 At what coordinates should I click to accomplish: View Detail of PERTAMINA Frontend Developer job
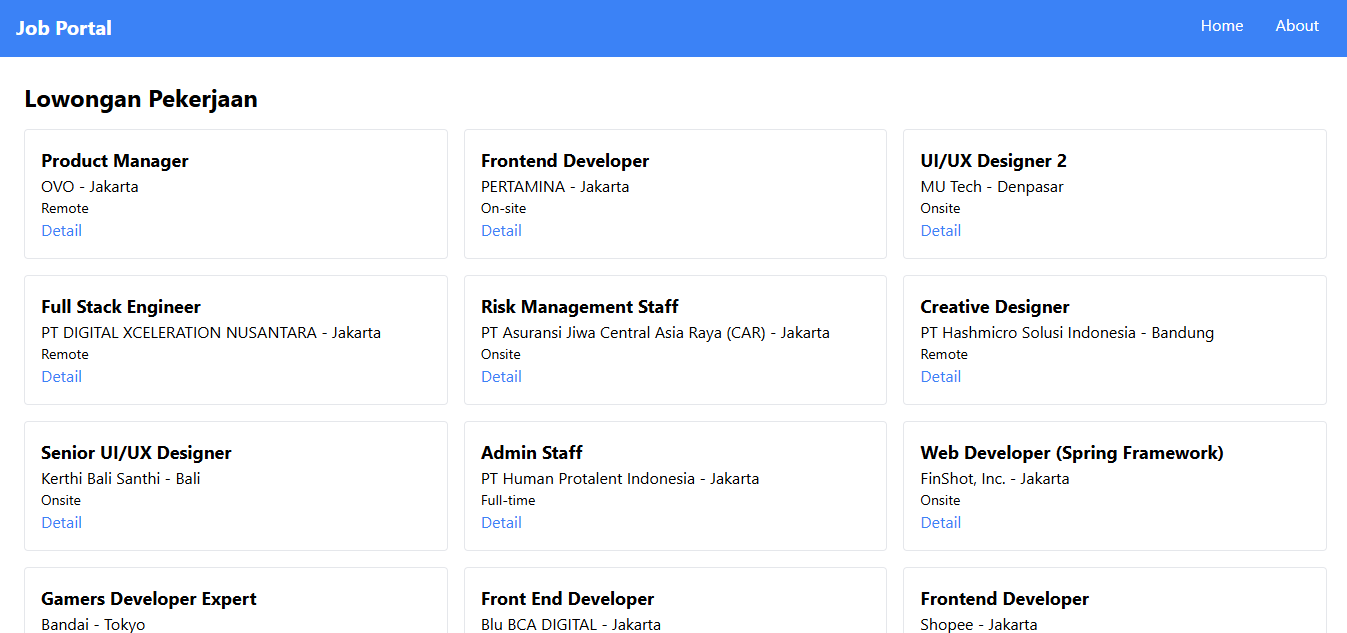[501, 231]
